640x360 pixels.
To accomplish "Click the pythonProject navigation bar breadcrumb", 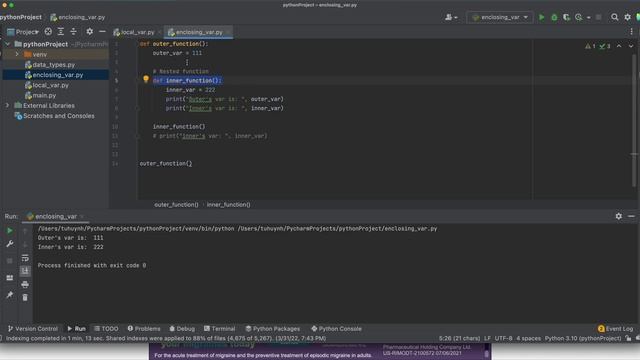I will (x=20, y=17).
